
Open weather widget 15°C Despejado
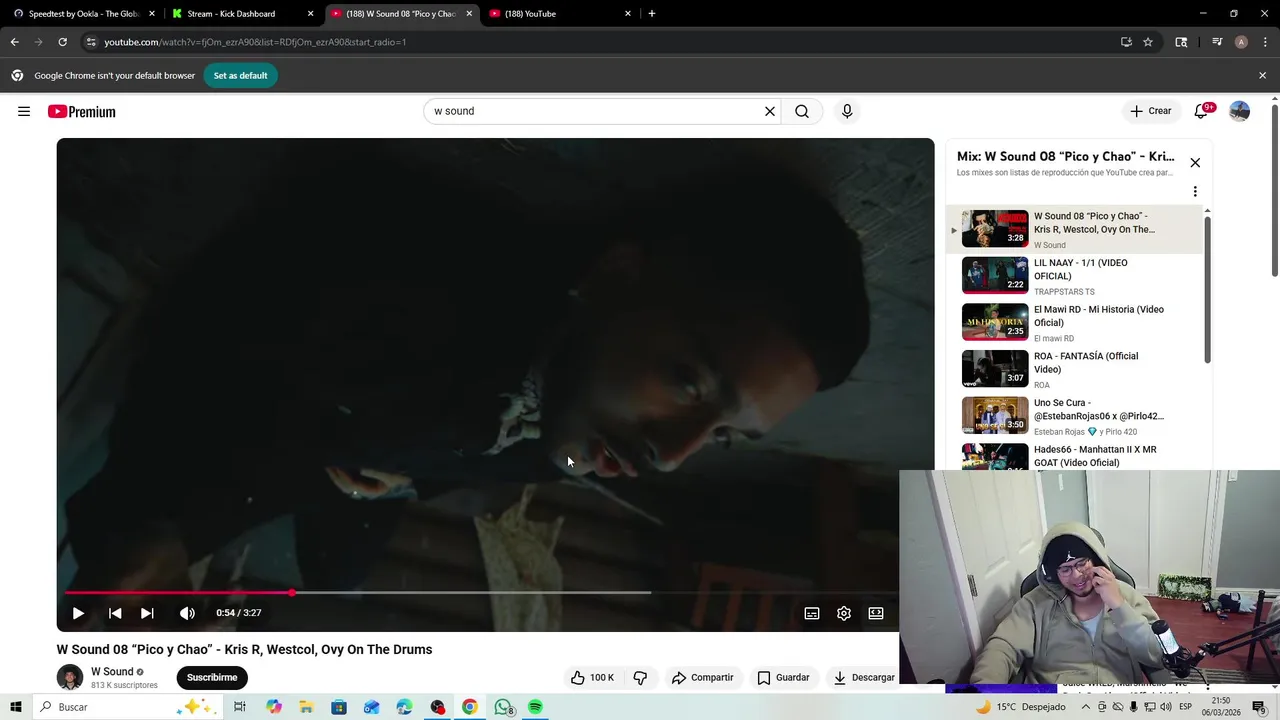(1020, 707)
